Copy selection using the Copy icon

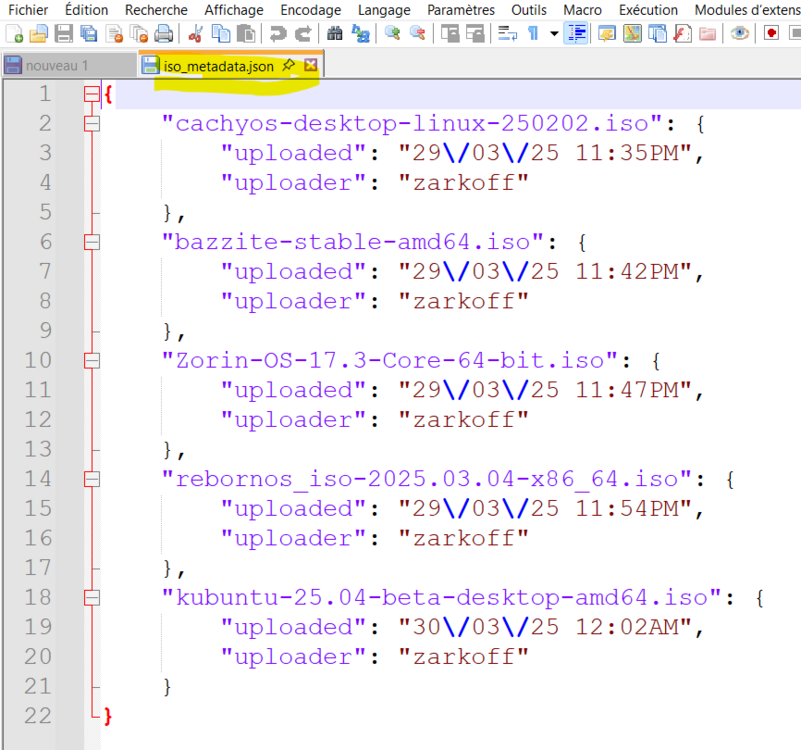click(x=221, y=34)
